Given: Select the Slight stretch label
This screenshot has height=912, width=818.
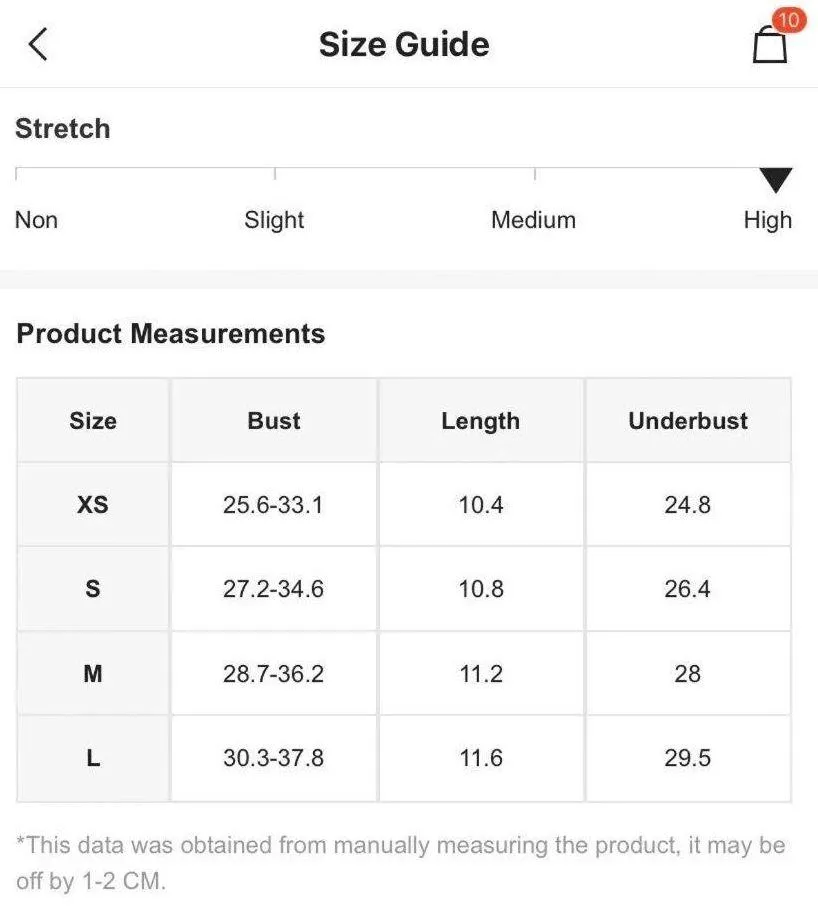Looking at the screenshot, I should [274, 220].
